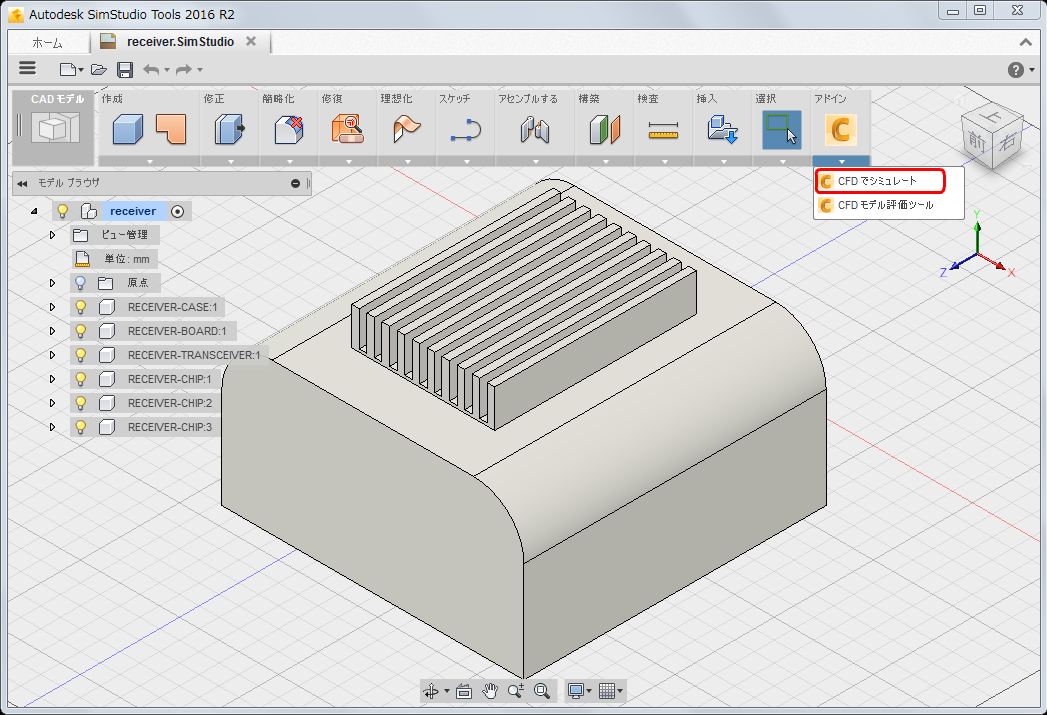Click the Repair tool magnifier icon
Viewport: 1047px width, 715px height.
[347, 130]
